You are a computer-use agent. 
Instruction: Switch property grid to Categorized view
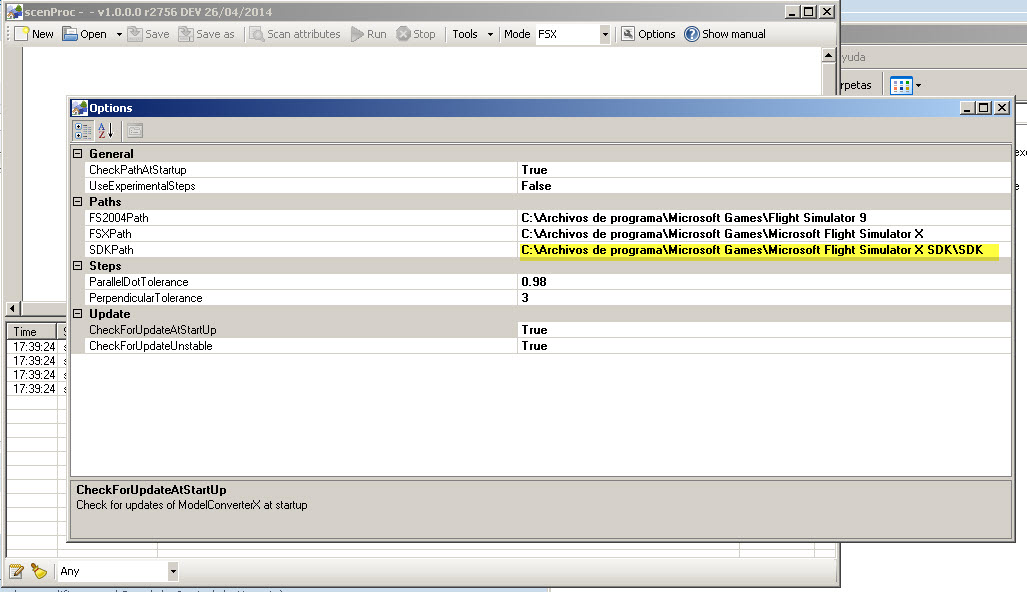click(83, 130)
